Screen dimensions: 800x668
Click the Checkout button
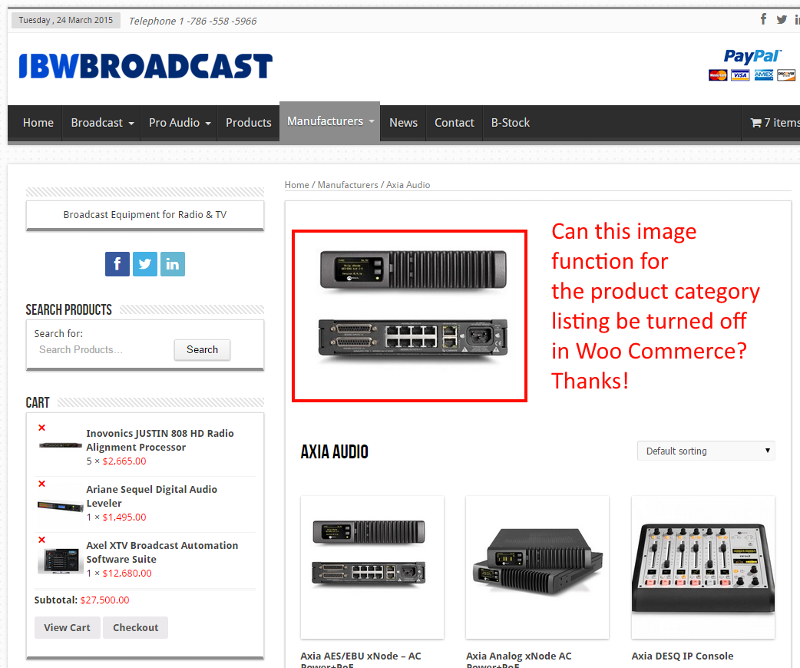(135, 628)
